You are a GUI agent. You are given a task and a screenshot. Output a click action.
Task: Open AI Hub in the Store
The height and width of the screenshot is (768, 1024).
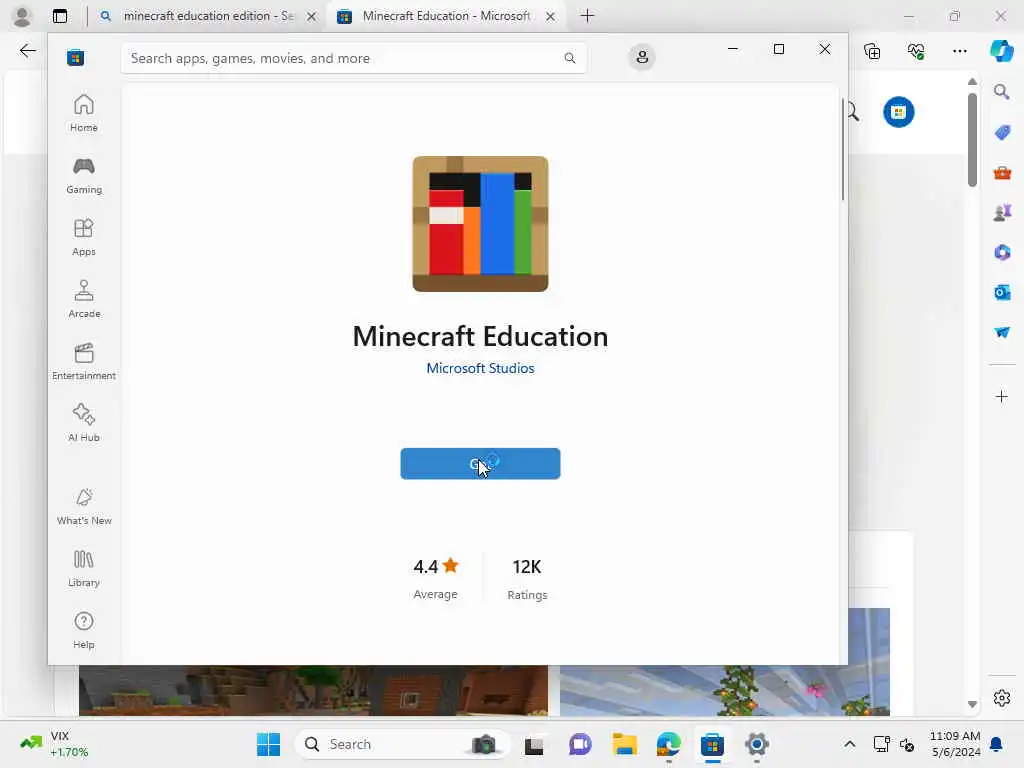coord(84,423)
